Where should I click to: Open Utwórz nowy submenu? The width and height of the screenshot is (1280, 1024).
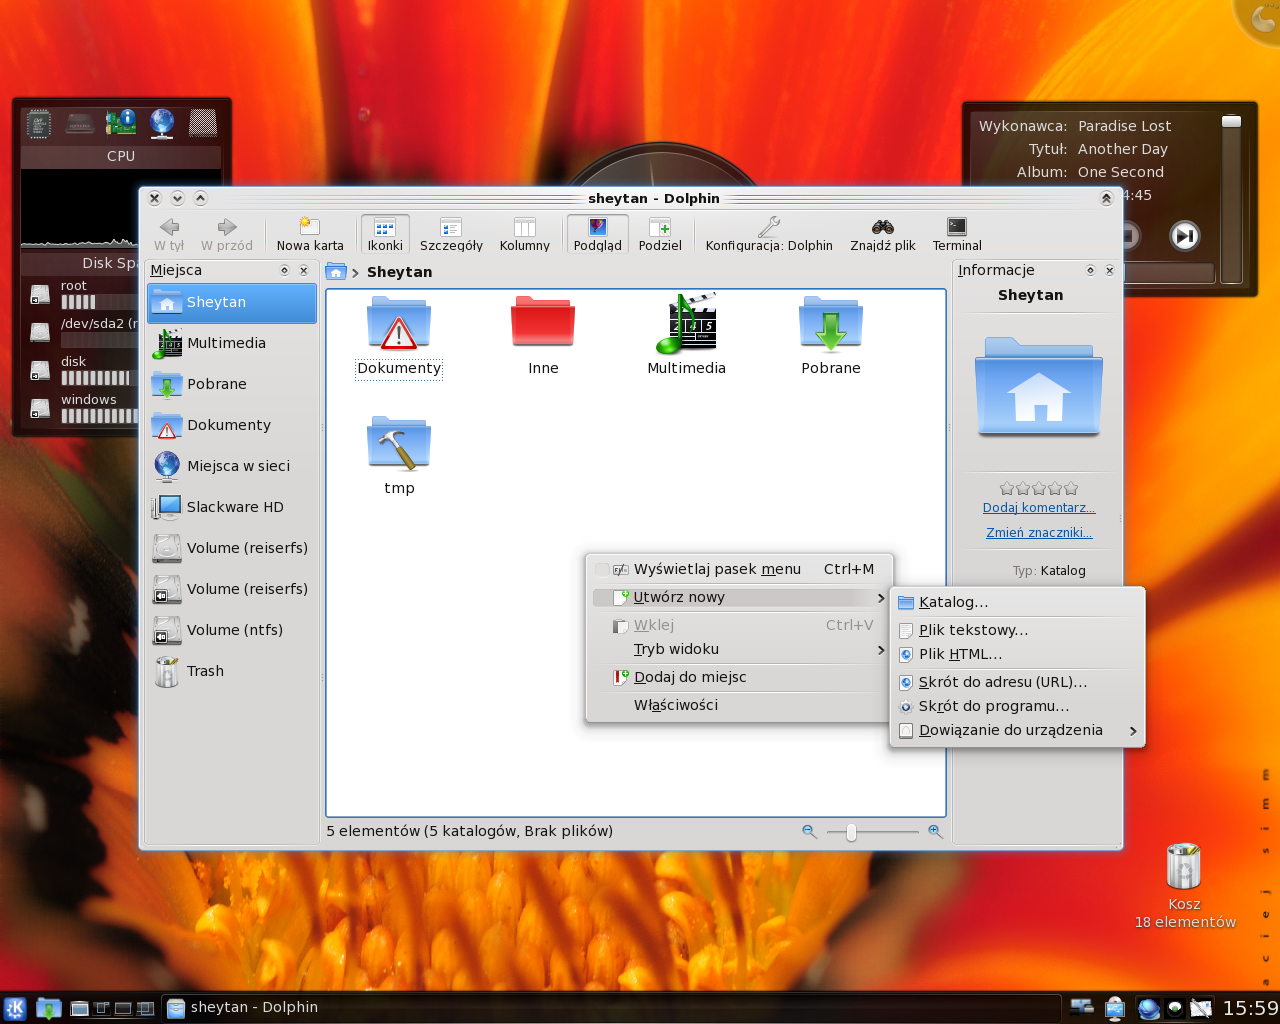(739, 597)
